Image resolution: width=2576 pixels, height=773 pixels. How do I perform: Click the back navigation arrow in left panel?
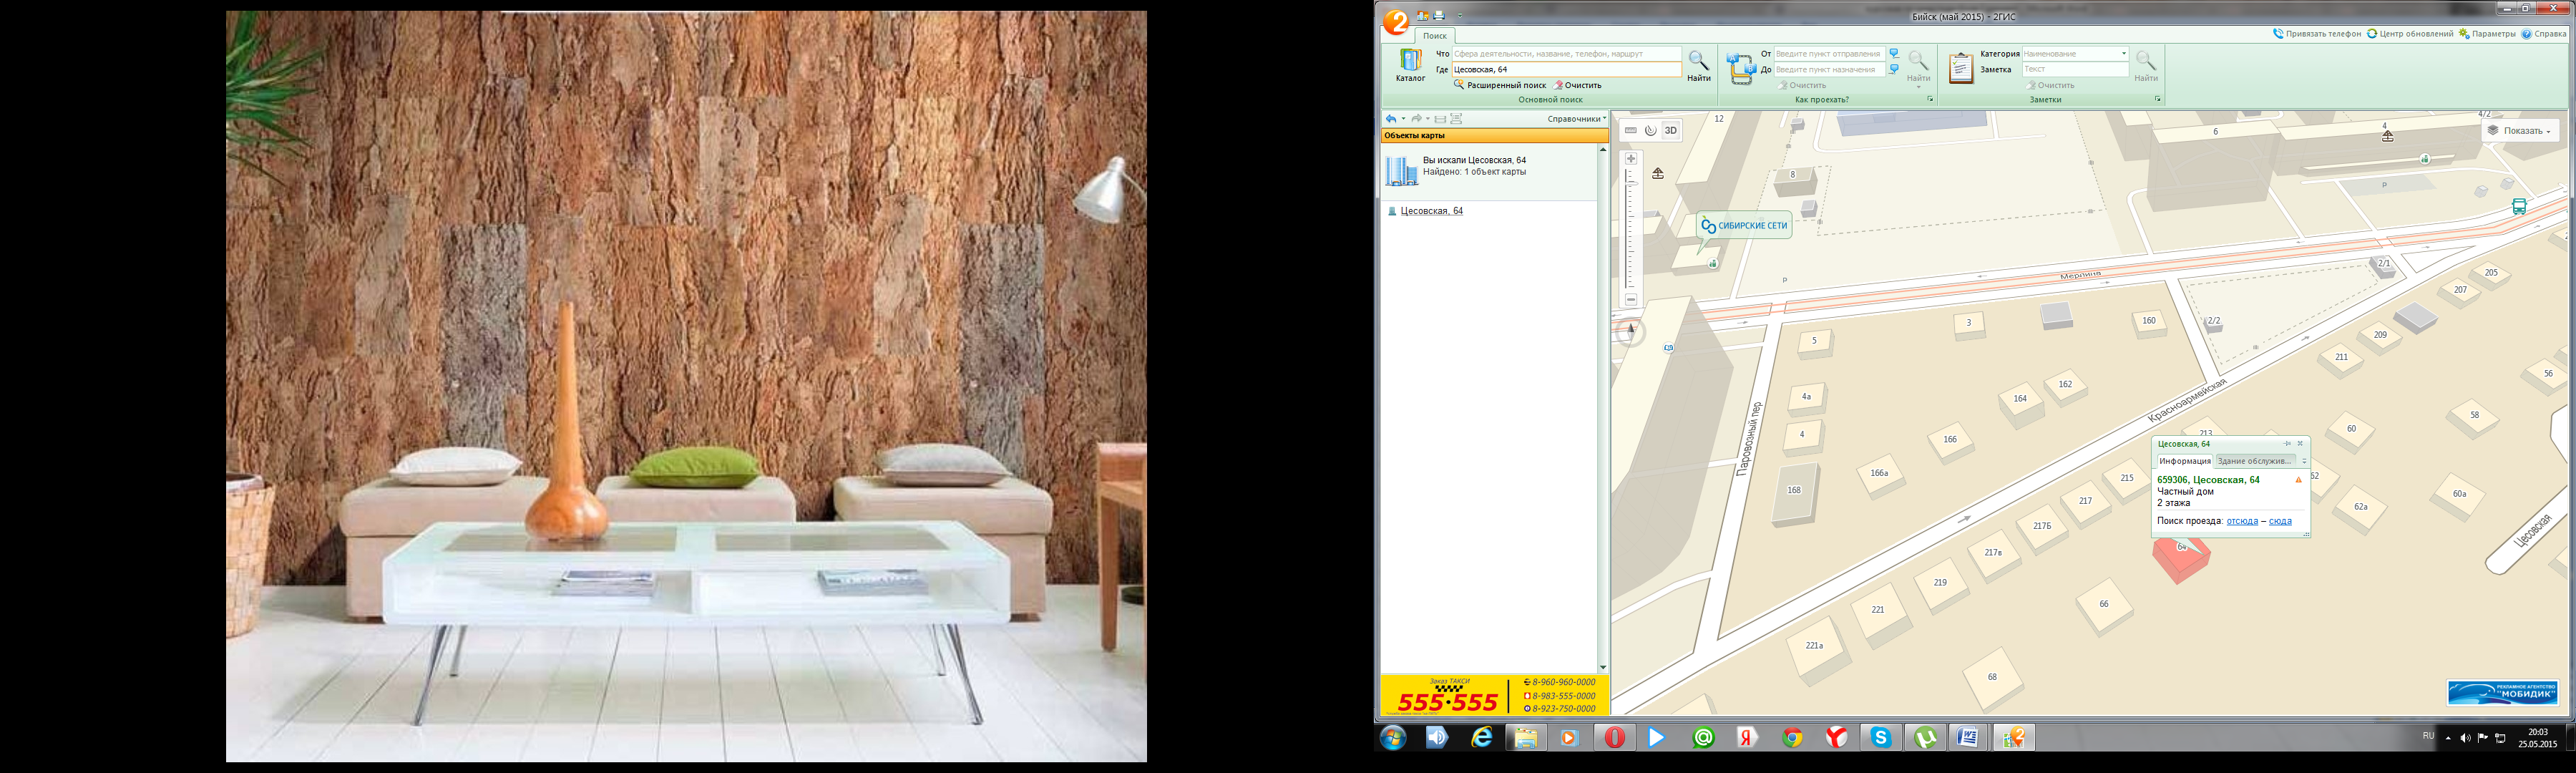pyautogui.click(x=1391, y=119)
